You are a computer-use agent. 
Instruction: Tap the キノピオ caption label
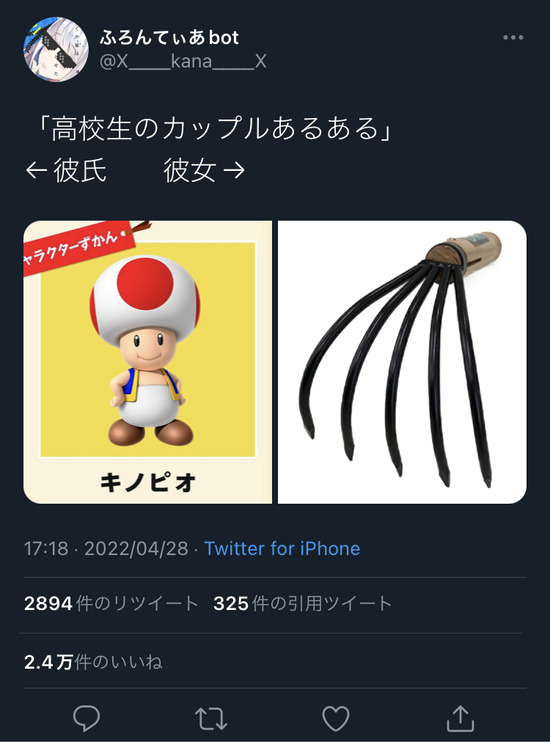(x=148, y=483)
